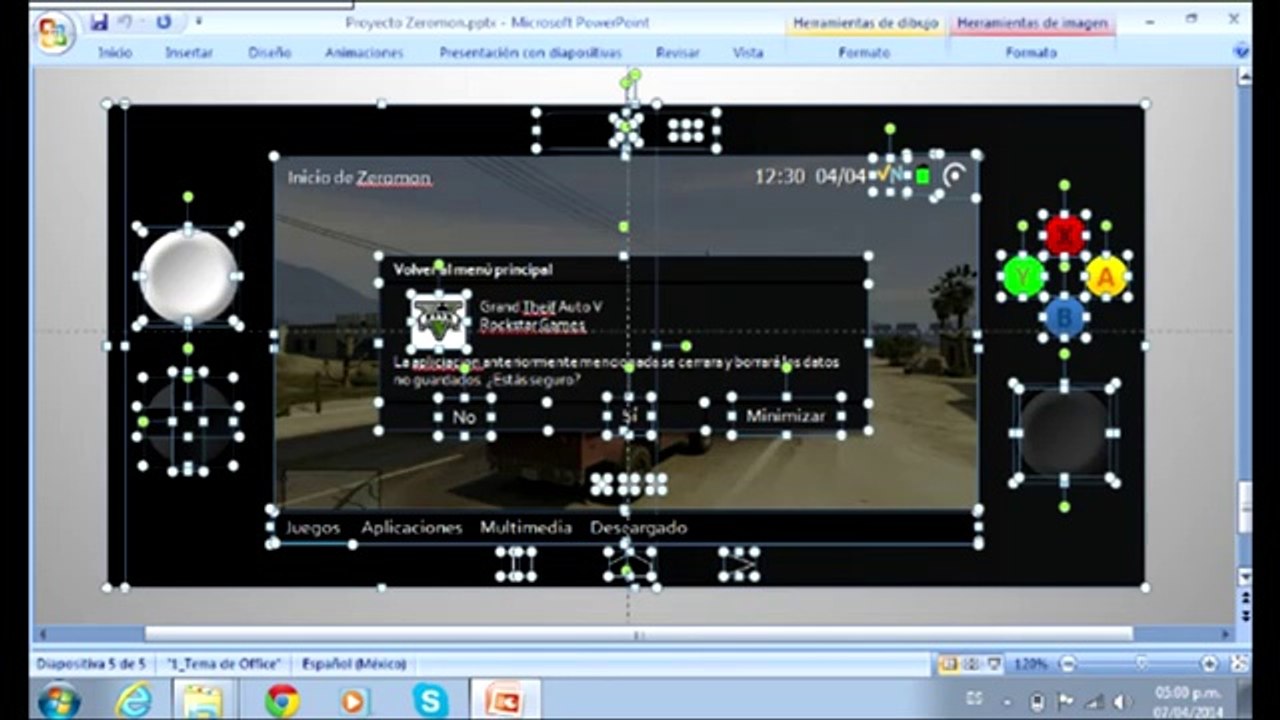The image size is (1280, 720).
Task: Open the Insertar ribbon tab
Action: point(189,53)
